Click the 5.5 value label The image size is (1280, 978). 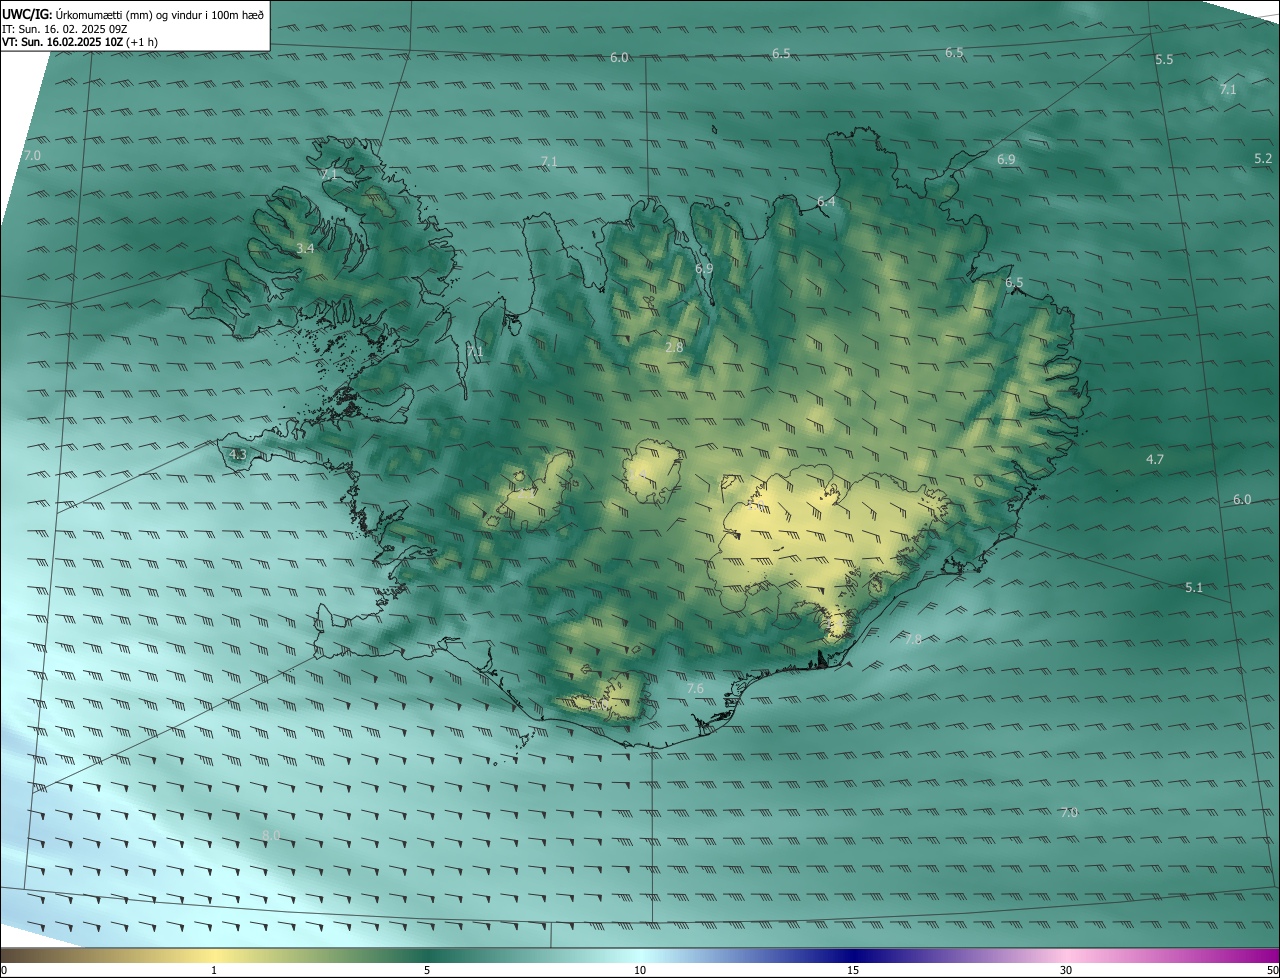1164,60
